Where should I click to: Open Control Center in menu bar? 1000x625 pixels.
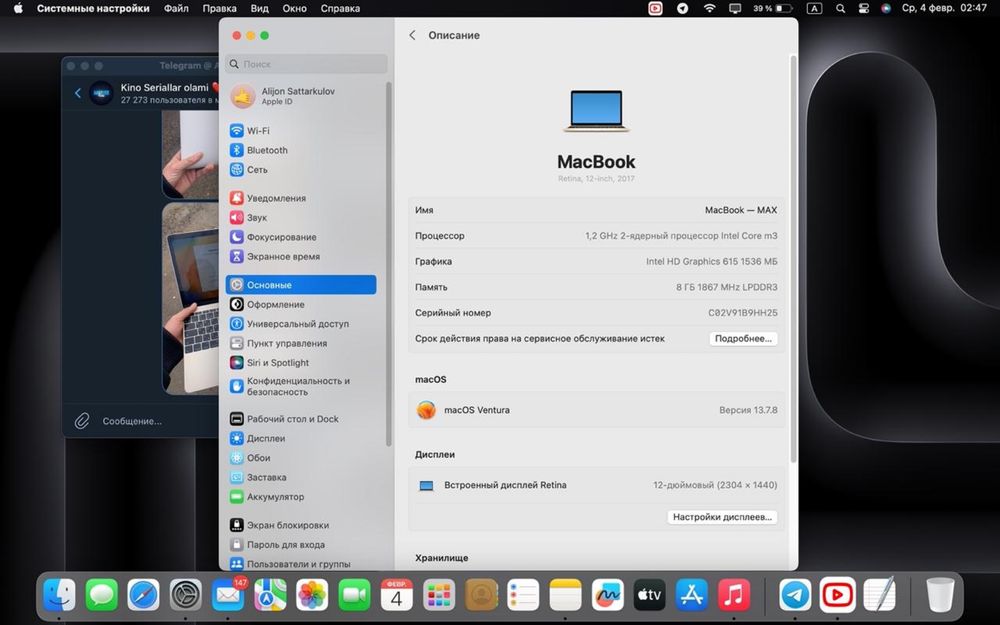tap(864, 8)
